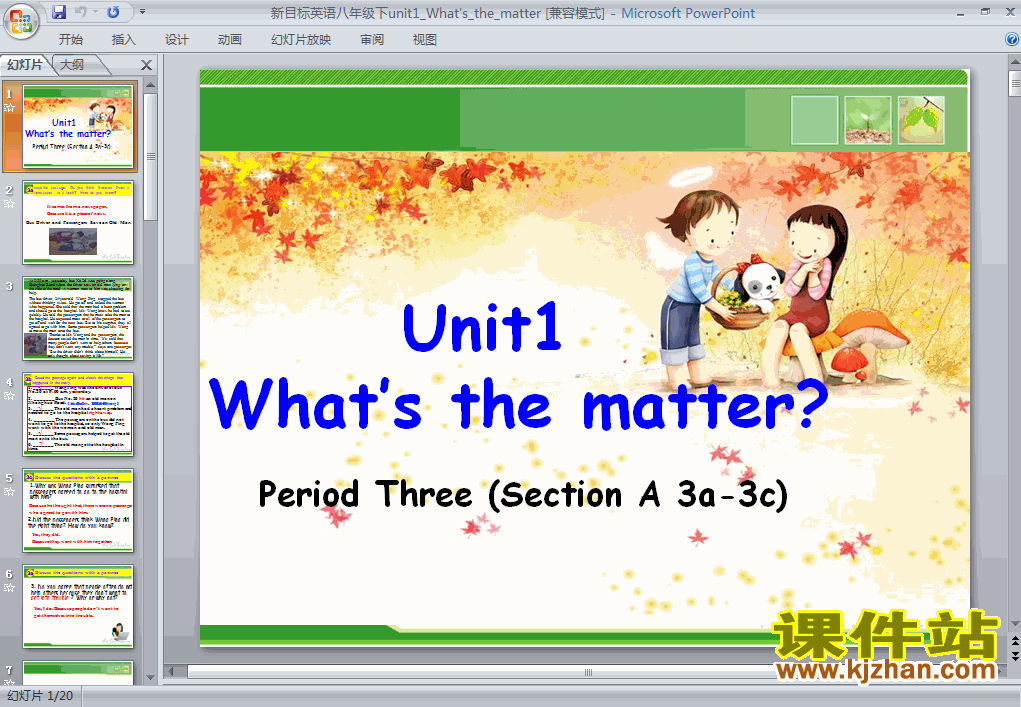Click animation star icon beside slide 4
This screenshot has height=707, width=1021.
pos(9,396)
